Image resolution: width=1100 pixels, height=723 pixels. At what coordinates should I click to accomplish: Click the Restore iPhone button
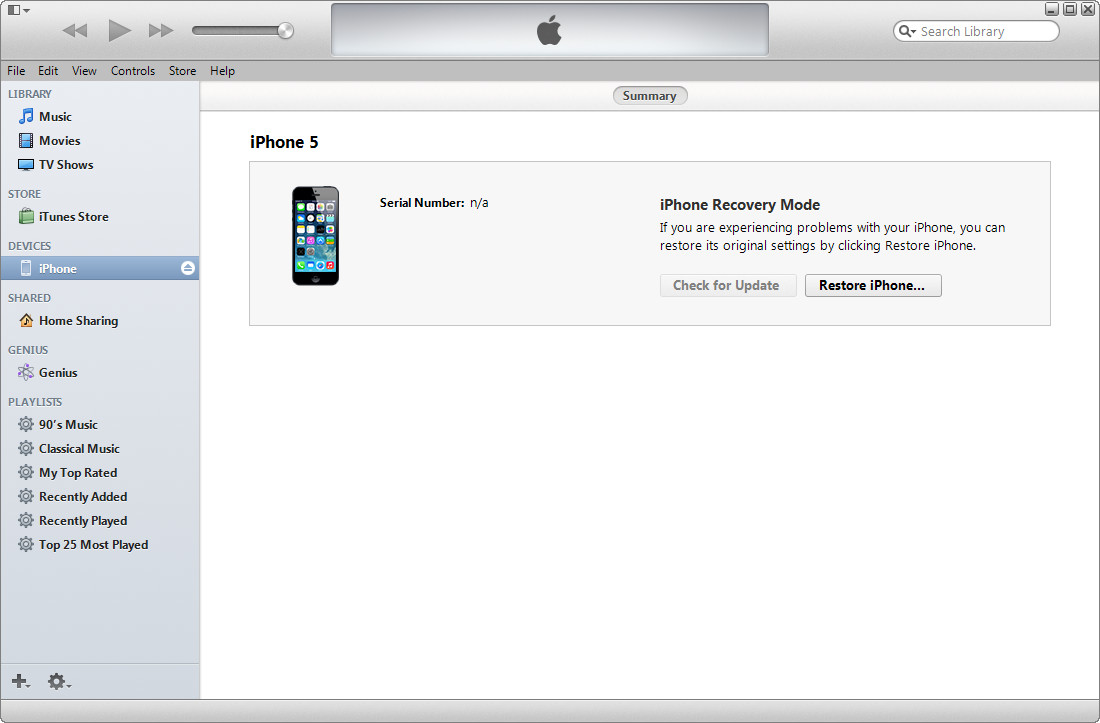(x=873, y=285)
